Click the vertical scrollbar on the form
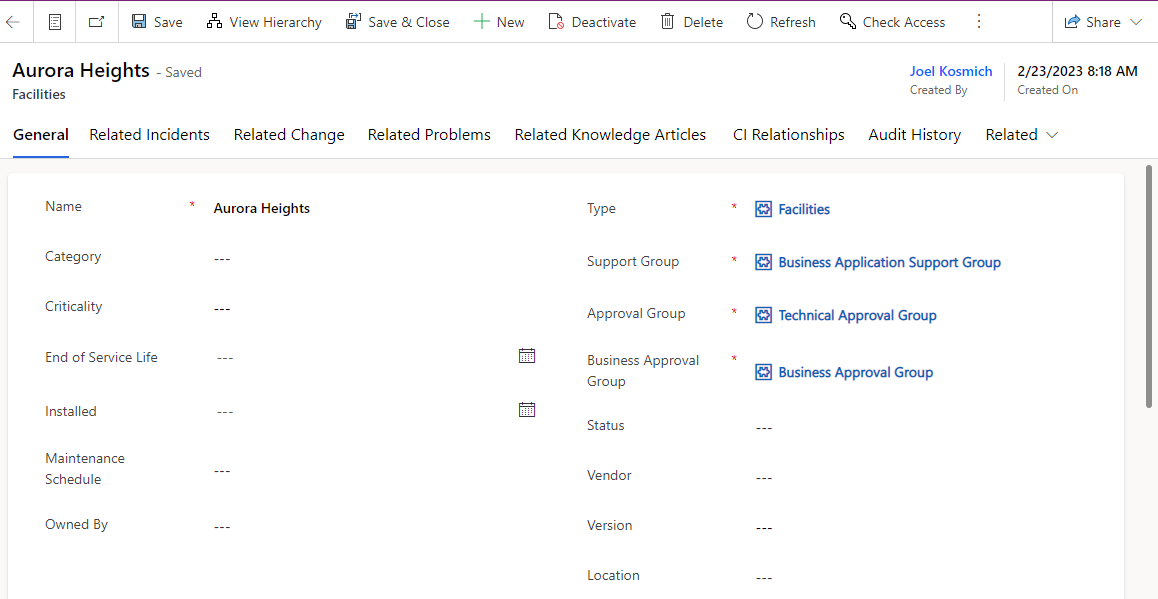 point(1148,286)
